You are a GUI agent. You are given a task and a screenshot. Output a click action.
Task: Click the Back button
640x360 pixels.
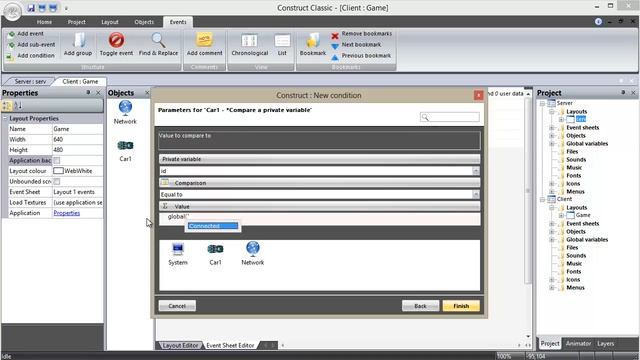coord(420,306)
